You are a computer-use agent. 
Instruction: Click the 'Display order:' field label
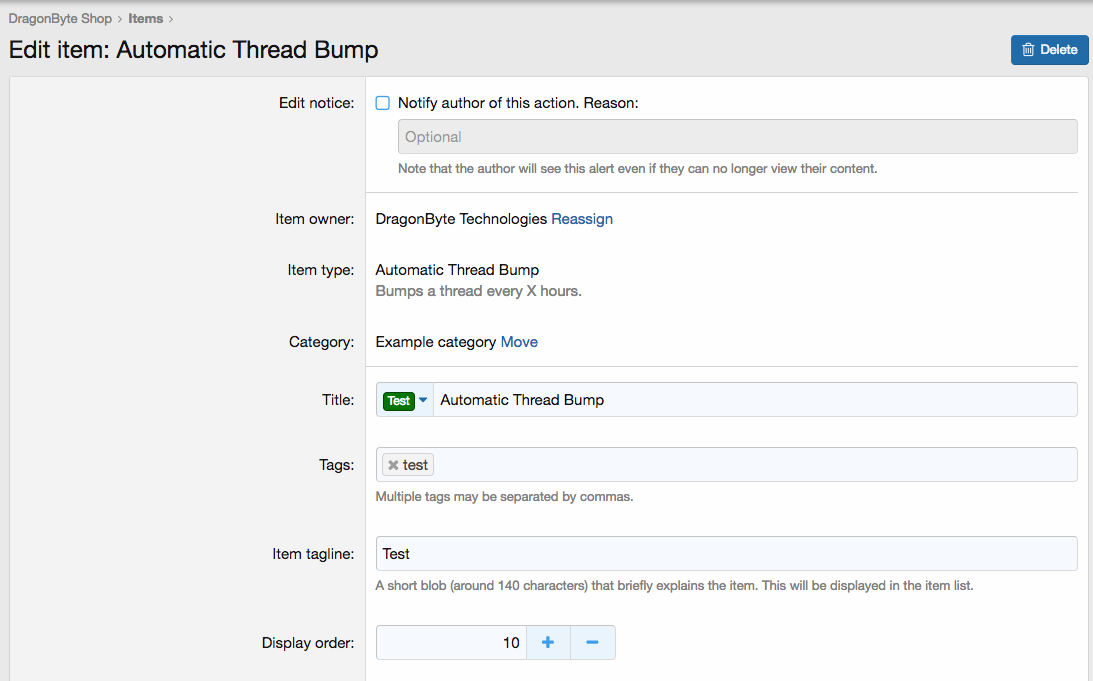click(308, 643)
